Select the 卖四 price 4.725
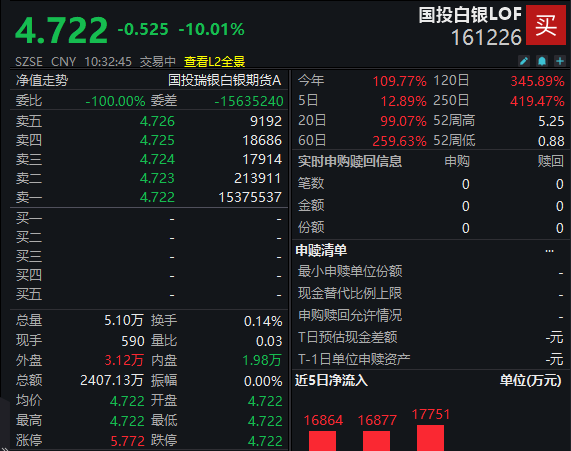The height and width of the screenshot is (451, 571). (157, 140)
